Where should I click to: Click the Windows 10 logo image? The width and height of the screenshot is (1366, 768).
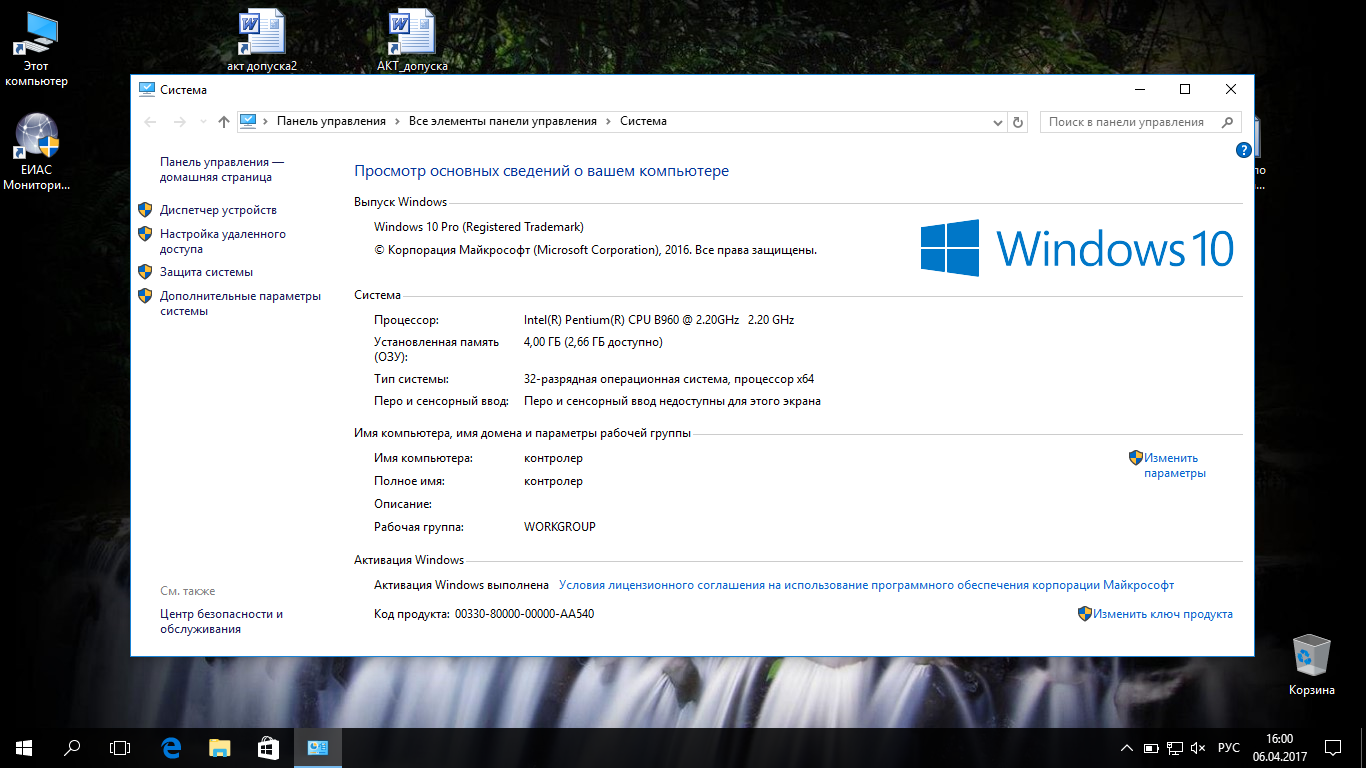1077,248
